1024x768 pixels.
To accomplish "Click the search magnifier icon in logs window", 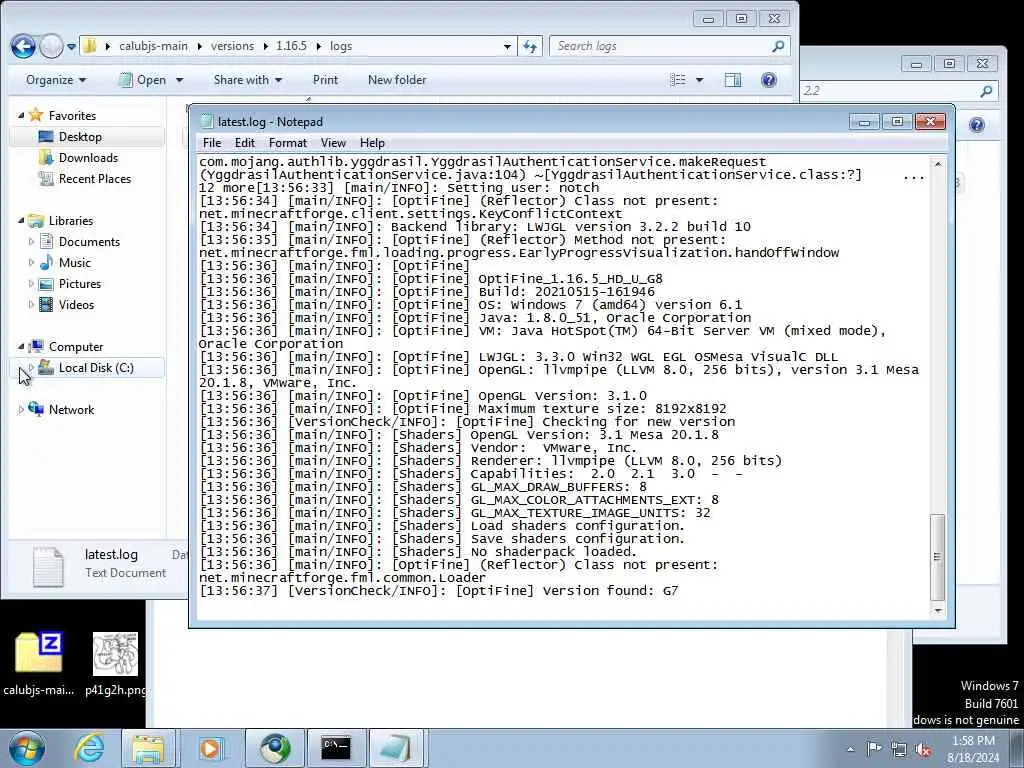I will pos(778,46).
